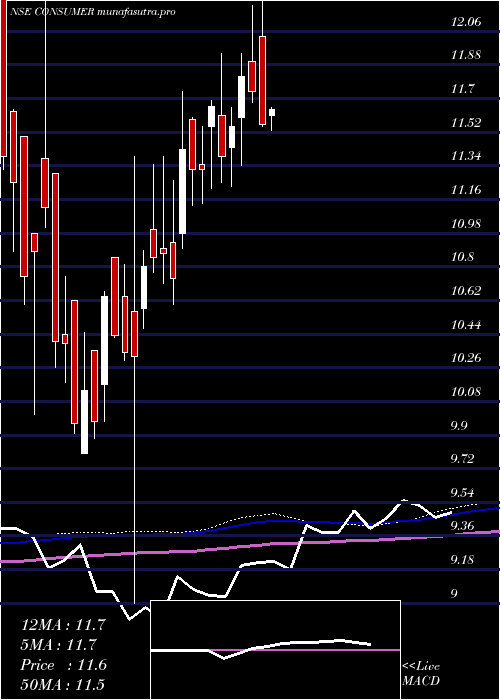This screenshot has height=700, width=500.
Task: Click the 9.9 price axis label
Action: [460, 425]
